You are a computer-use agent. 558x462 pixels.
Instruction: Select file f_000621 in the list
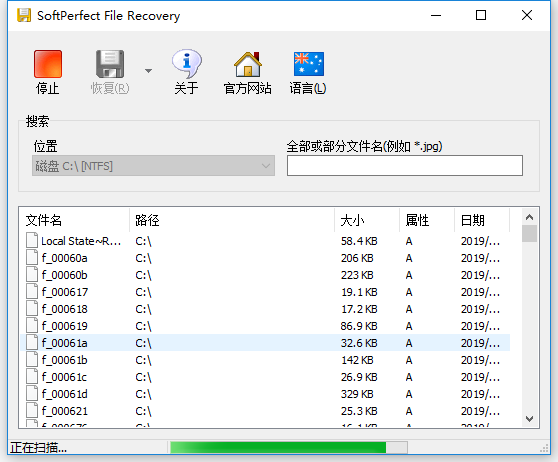[x=265, y=411]
